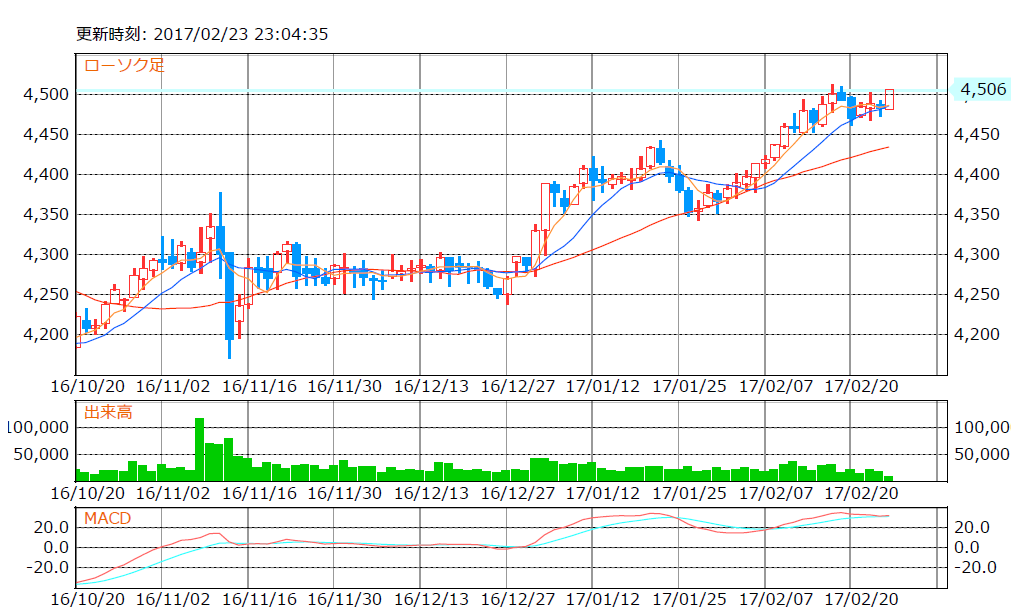Click 4,250 on the right price axis
Image resolution: width=1011 pixels, height=611 pixels.
976,295
